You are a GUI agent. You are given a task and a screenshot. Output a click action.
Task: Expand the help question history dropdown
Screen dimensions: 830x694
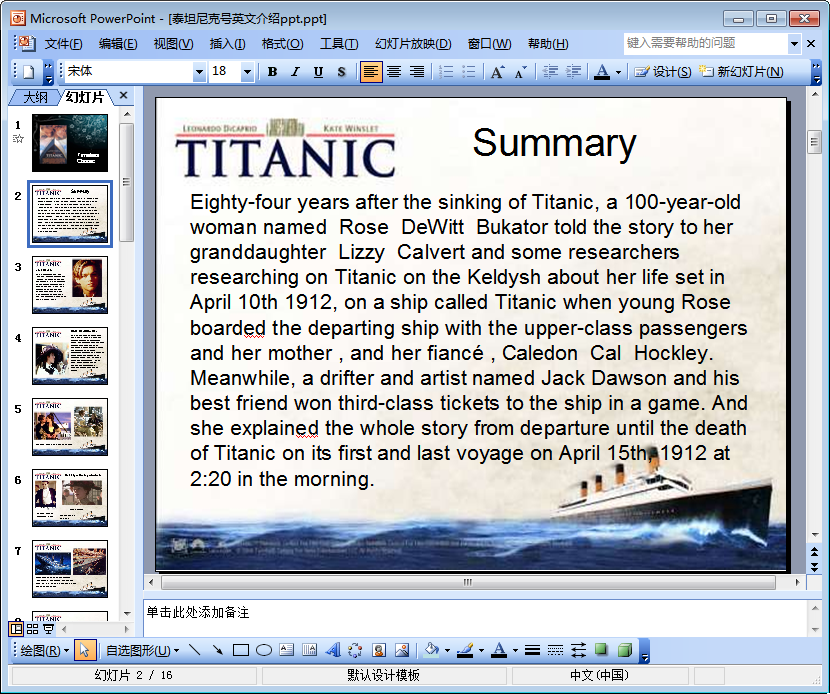pyautogui.click(x=794, y=43)
